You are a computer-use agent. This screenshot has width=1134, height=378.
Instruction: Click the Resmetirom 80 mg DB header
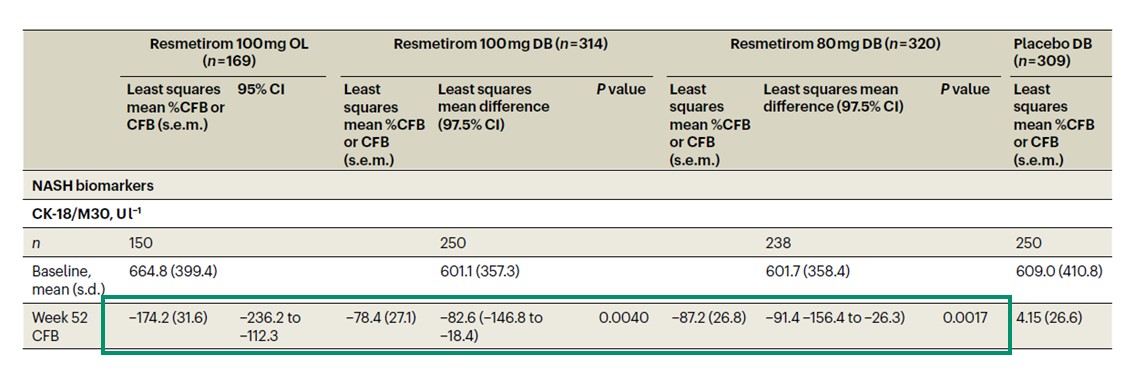[835, 44]
